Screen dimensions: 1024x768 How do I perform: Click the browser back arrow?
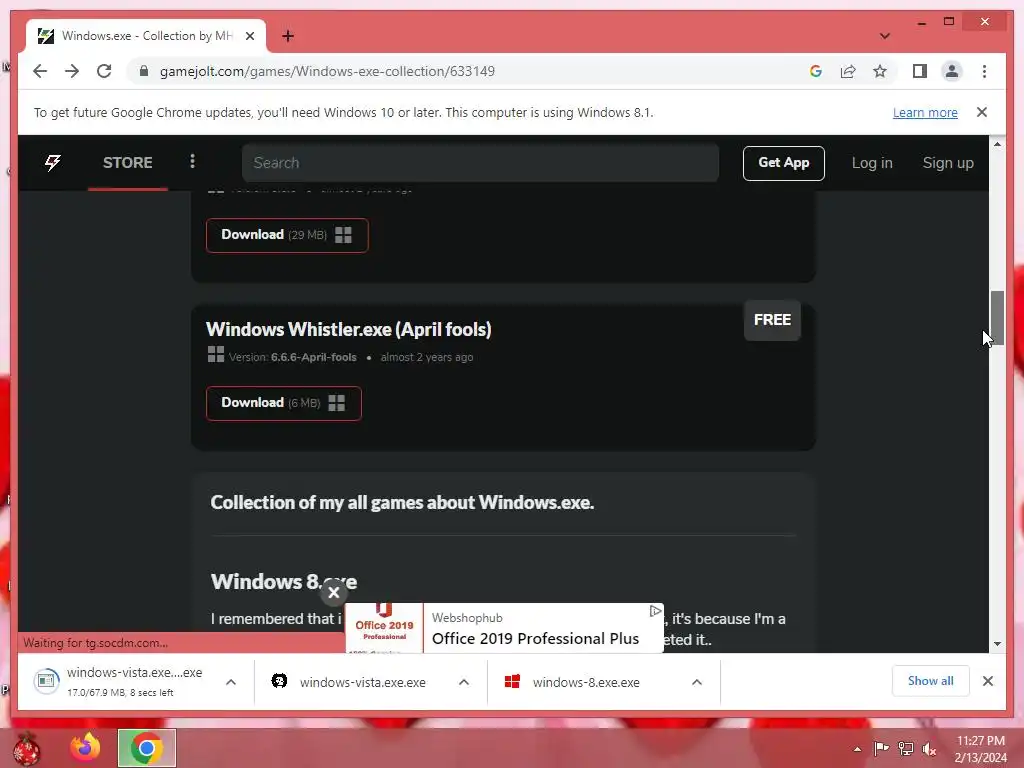click(x=40, y=71)
